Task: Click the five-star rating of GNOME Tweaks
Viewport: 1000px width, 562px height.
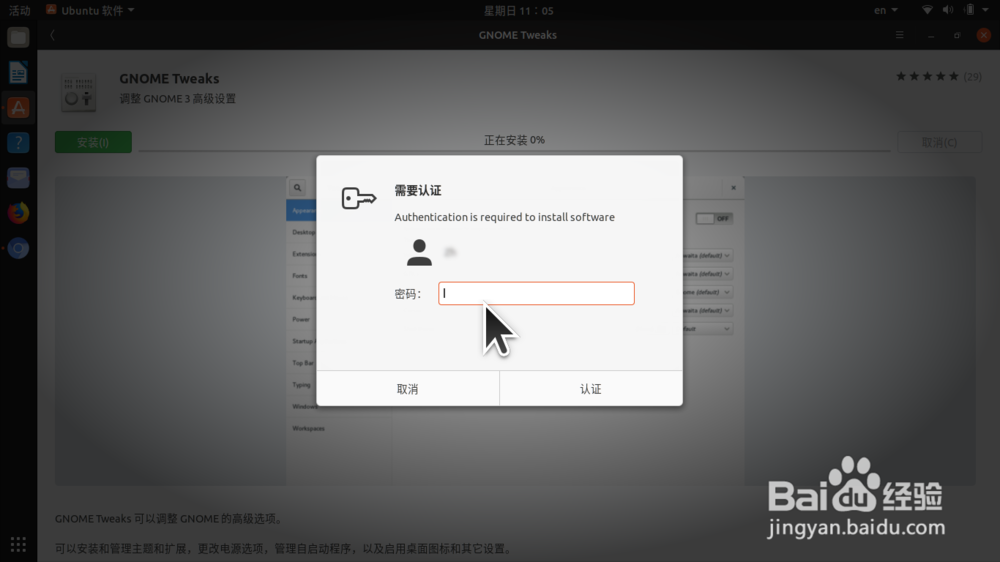Action: click(x=927, y=77)
